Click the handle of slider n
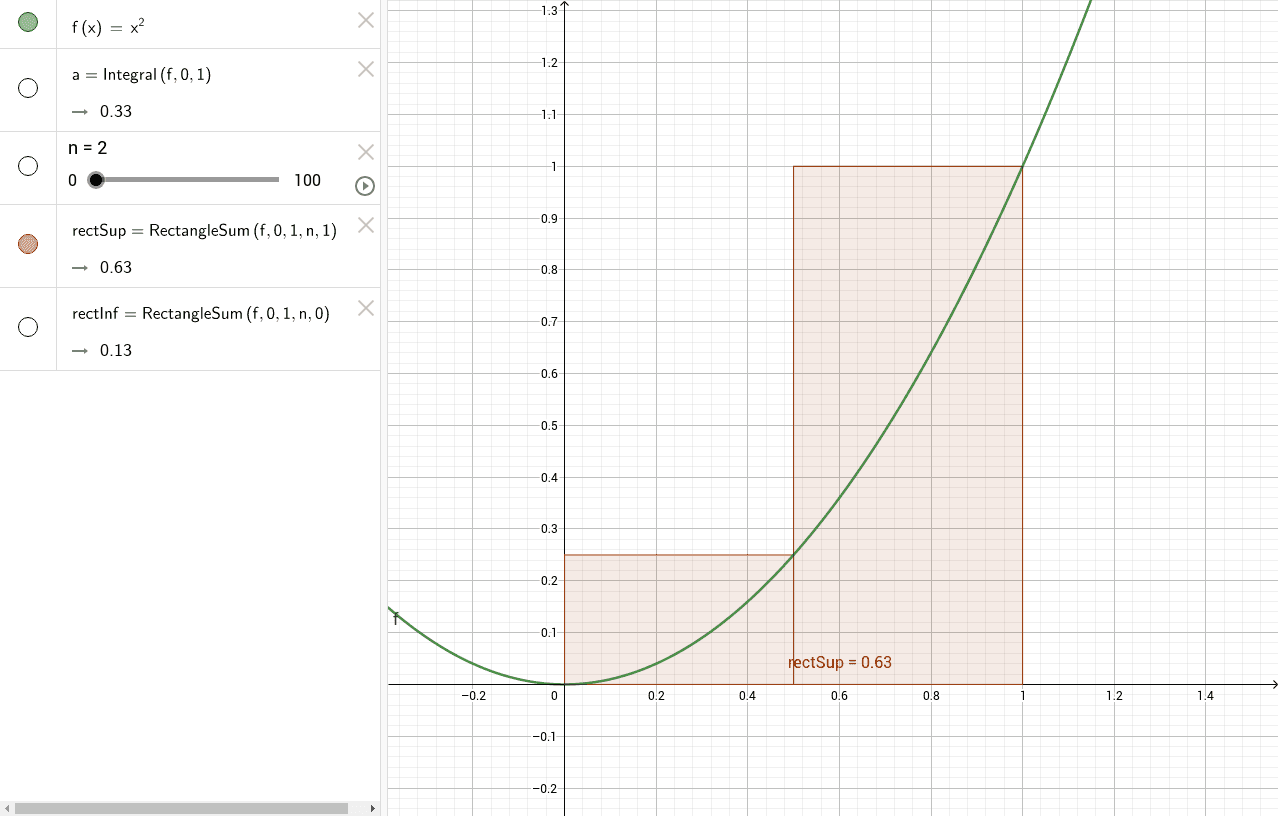This screenshot has height=818, width=1280. coord(97,179)
